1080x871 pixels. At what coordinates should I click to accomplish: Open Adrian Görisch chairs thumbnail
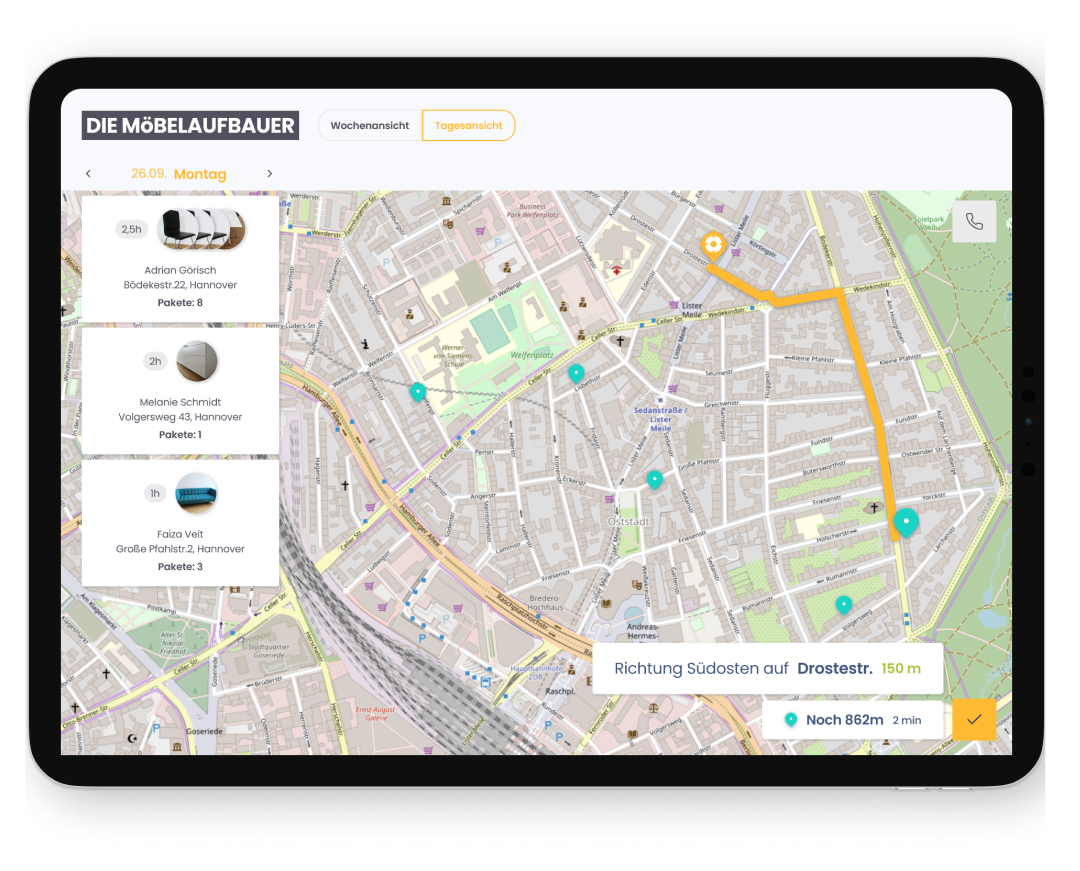coord(201,229)
